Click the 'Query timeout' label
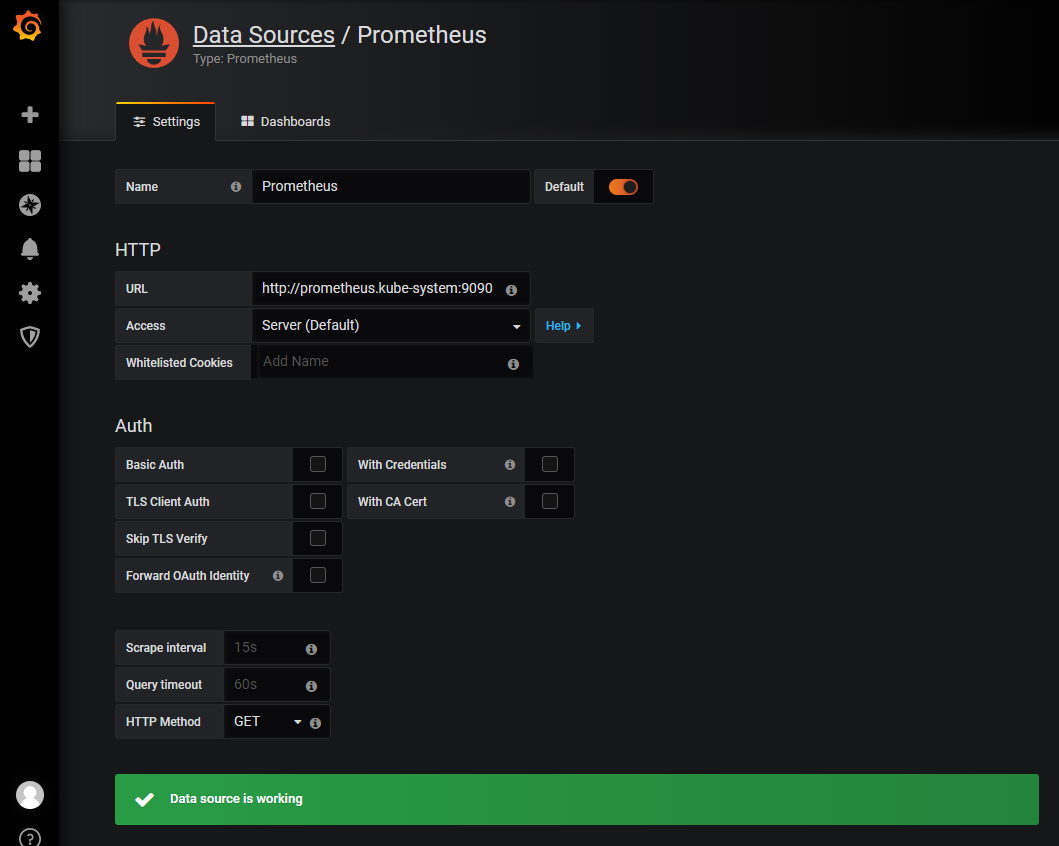 (164, 685)
